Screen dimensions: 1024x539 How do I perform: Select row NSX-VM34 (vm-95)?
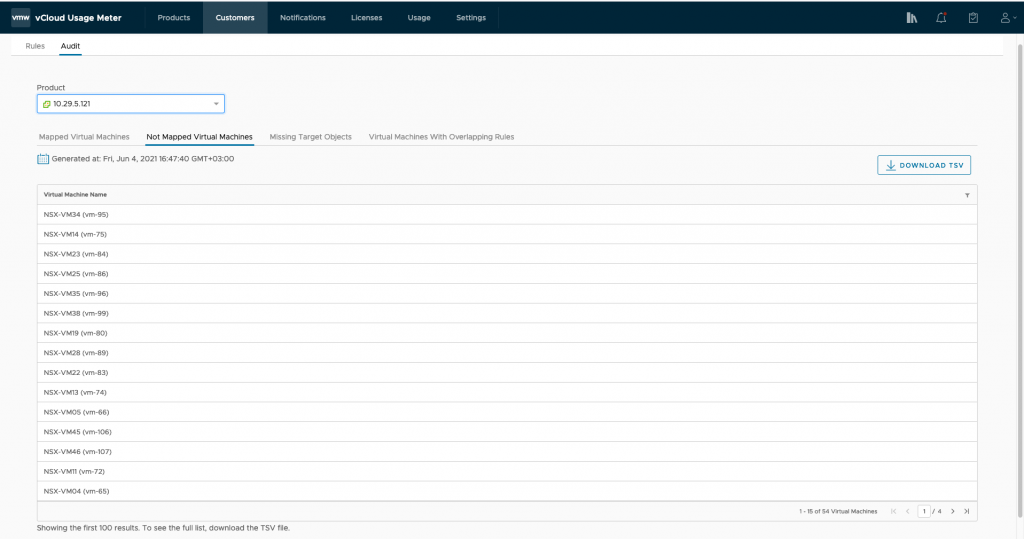click(x=507, y=214)
